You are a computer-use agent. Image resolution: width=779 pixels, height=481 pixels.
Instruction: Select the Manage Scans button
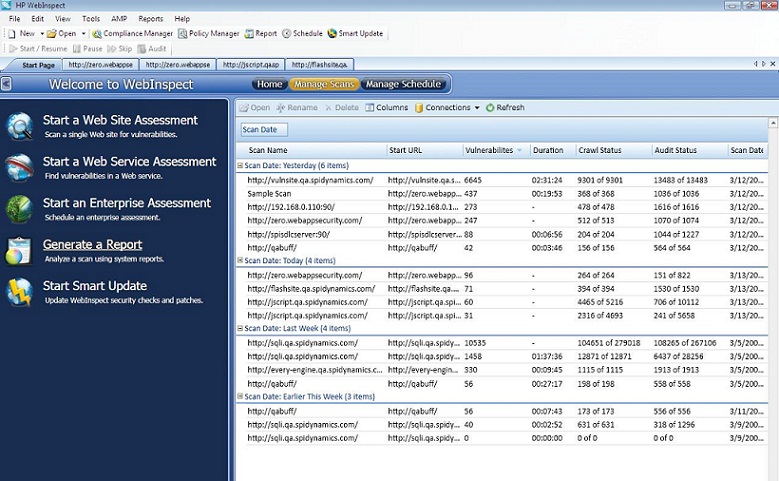click(324, 84)
